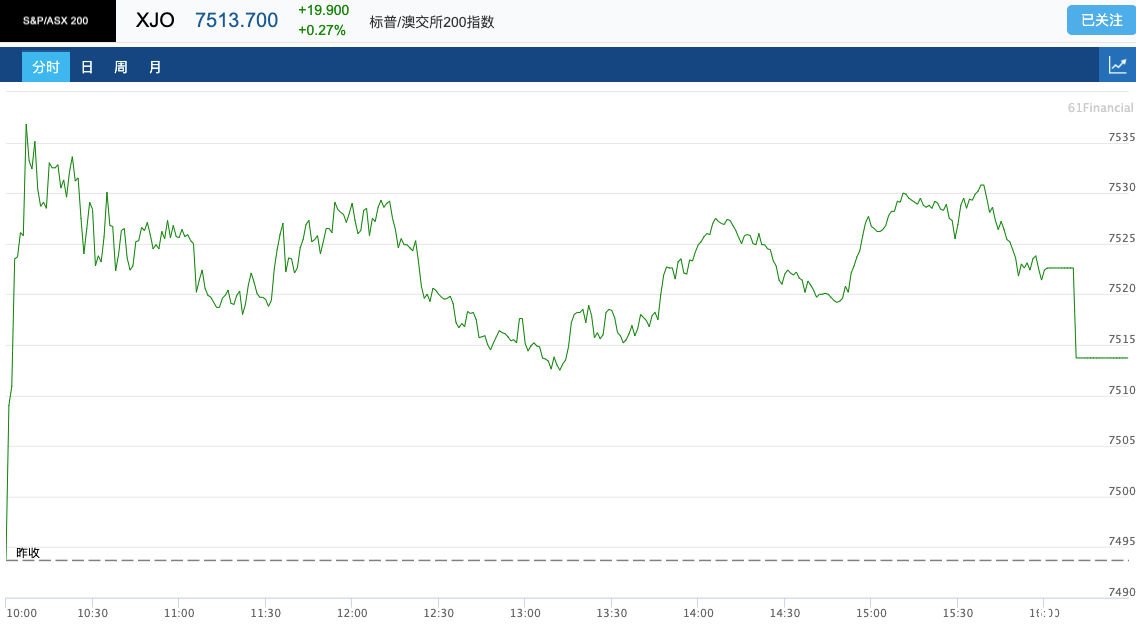Click the 13:00 time axis label
Viewport: 1136px width, 624px height.
(525, 613)
